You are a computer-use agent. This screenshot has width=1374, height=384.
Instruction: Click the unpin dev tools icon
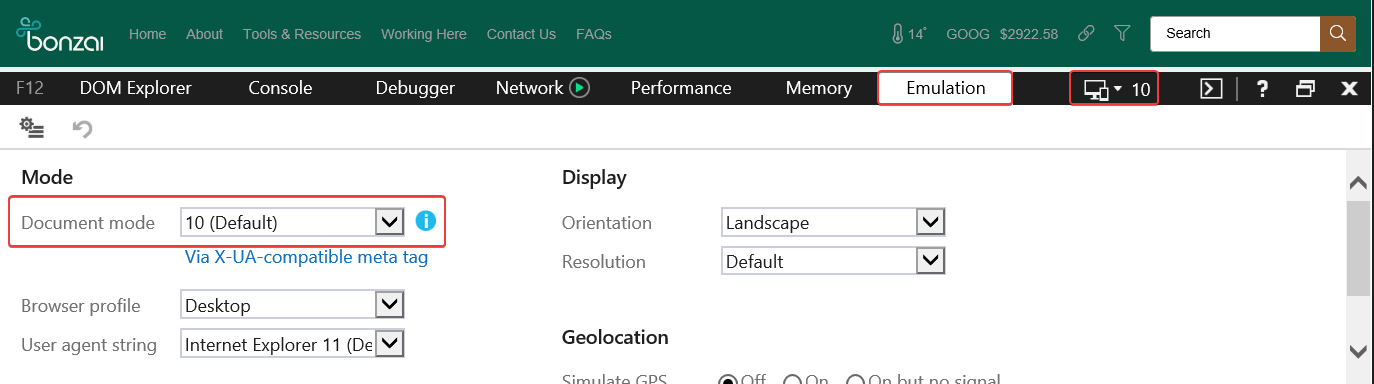coord(1305,88)
